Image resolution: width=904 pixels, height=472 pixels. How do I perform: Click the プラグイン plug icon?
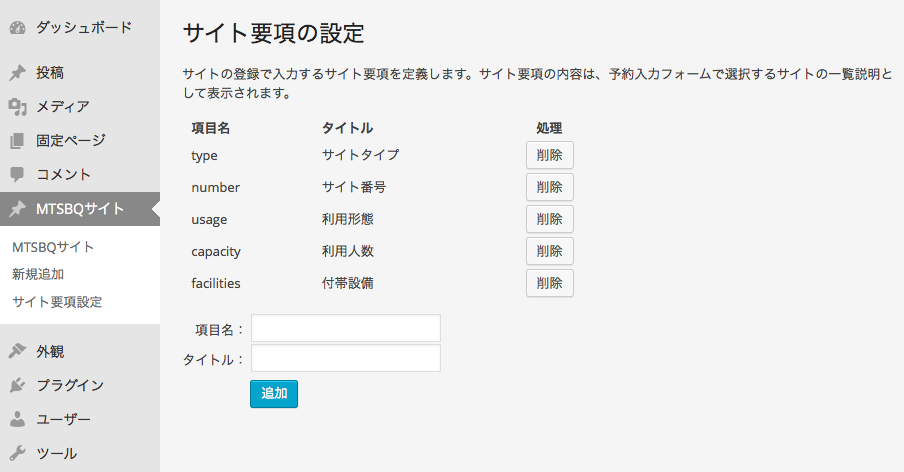tap(17, 385)
